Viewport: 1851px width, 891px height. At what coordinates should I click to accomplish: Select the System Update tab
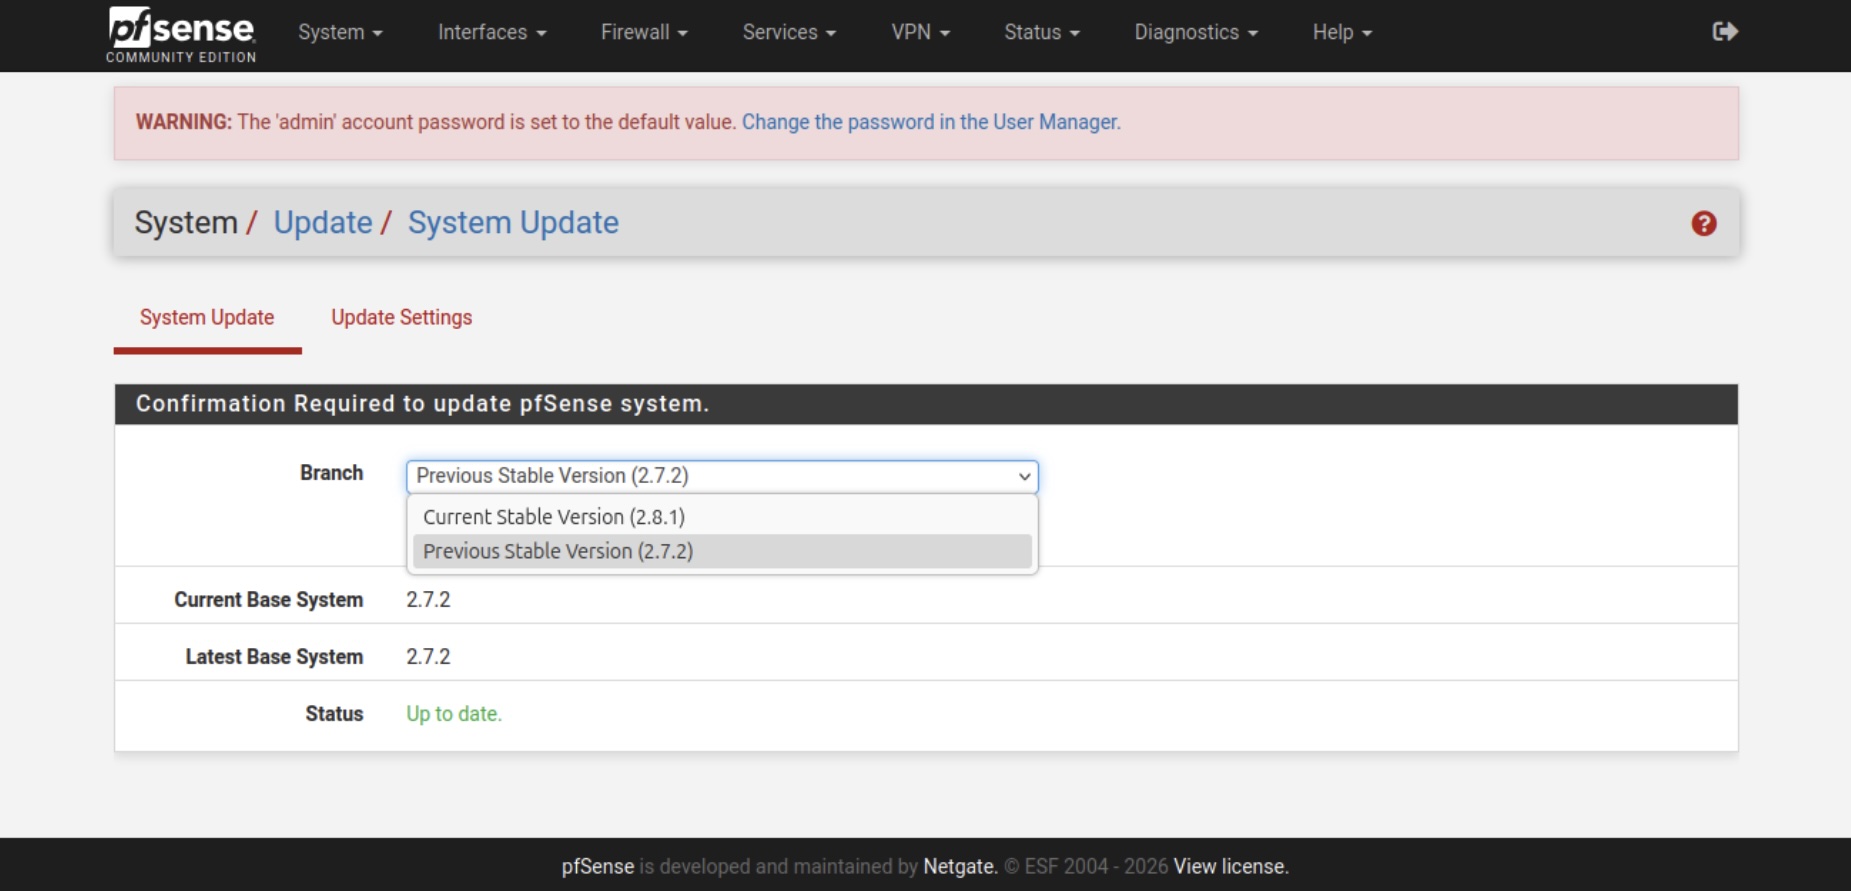[207, 317]
